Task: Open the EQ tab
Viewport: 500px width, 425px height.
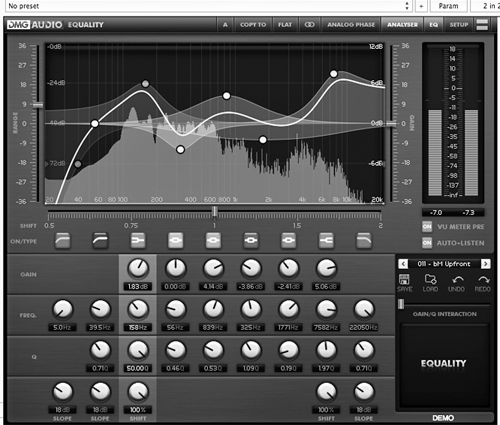Action: pos(433,25)
